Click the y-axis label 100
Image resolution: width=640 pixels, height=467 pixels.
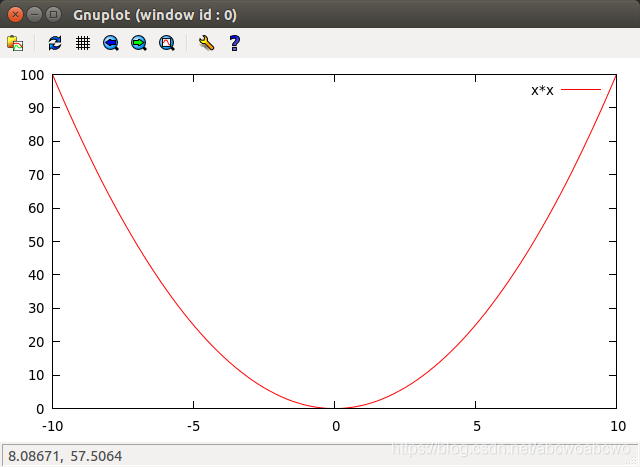(32, 75)
